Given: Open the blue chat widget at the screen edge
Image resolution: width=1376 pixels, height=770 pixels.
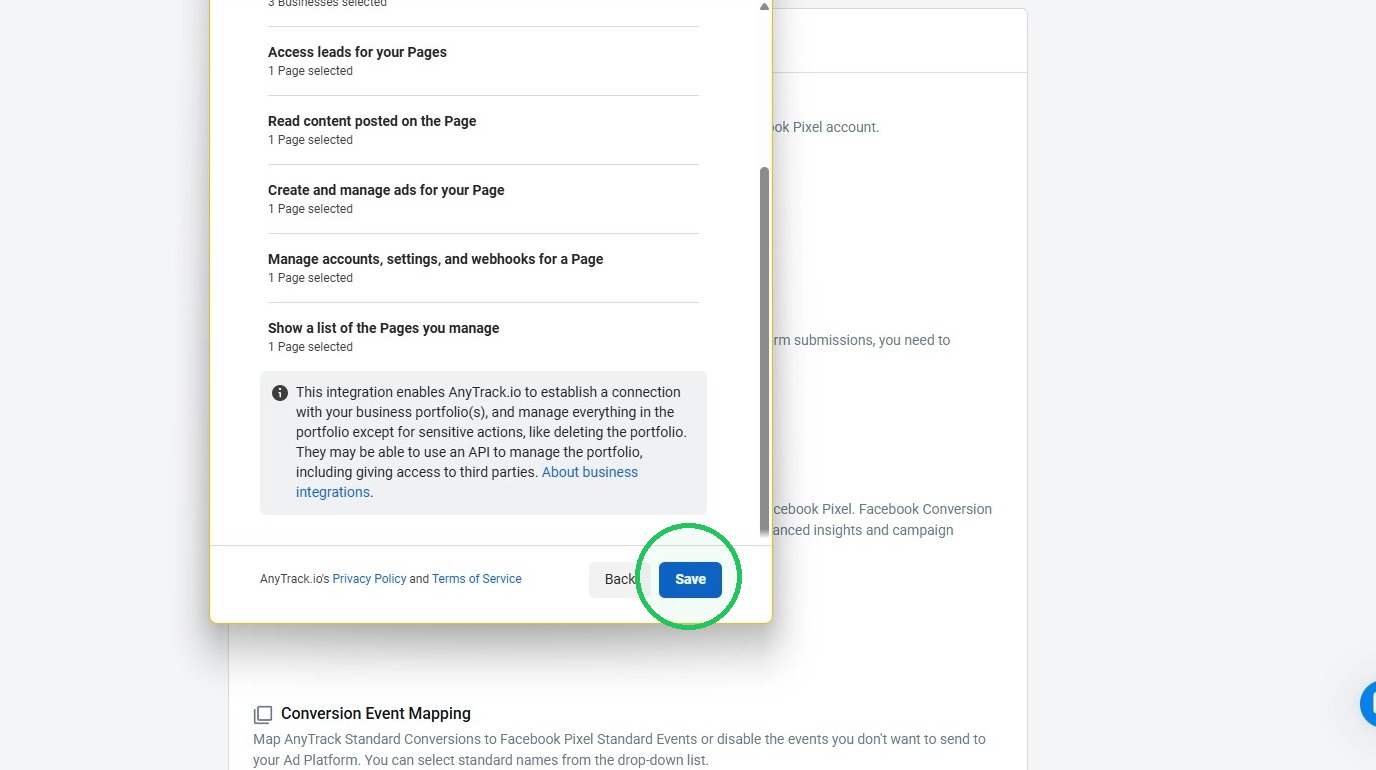Looking at the screenshot, I should (1368, 704).
